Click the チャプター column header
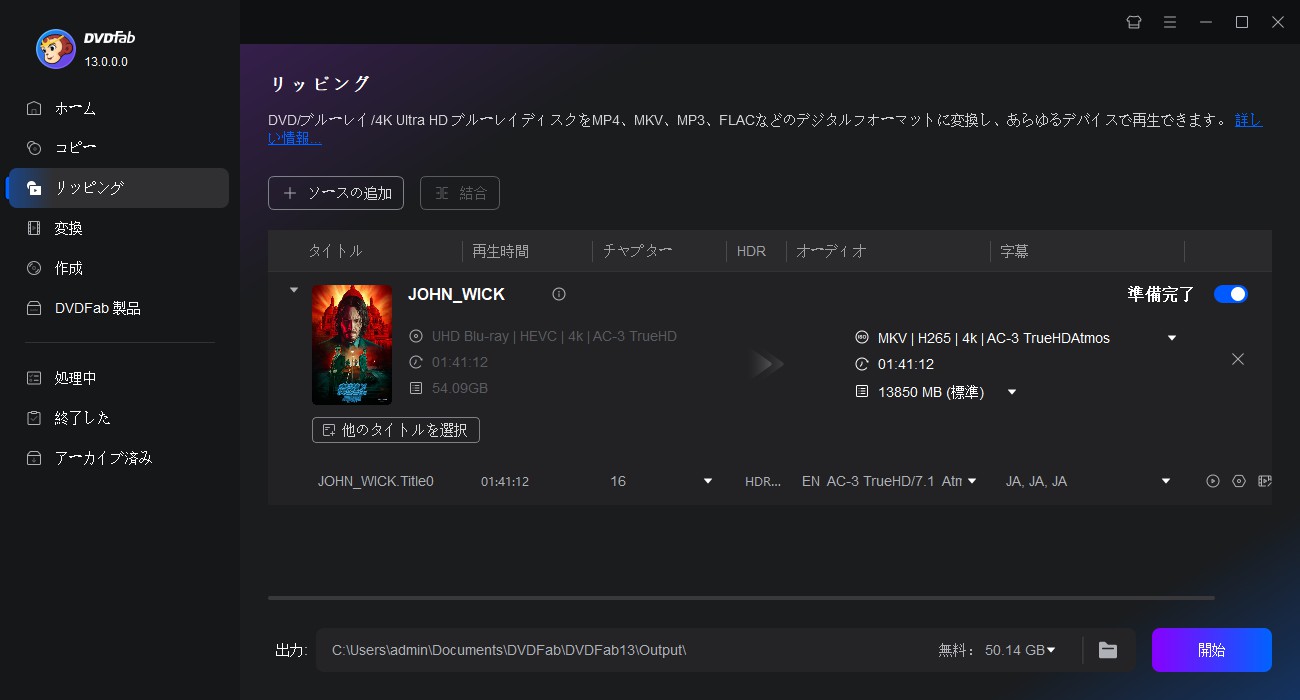 (637, 251)
